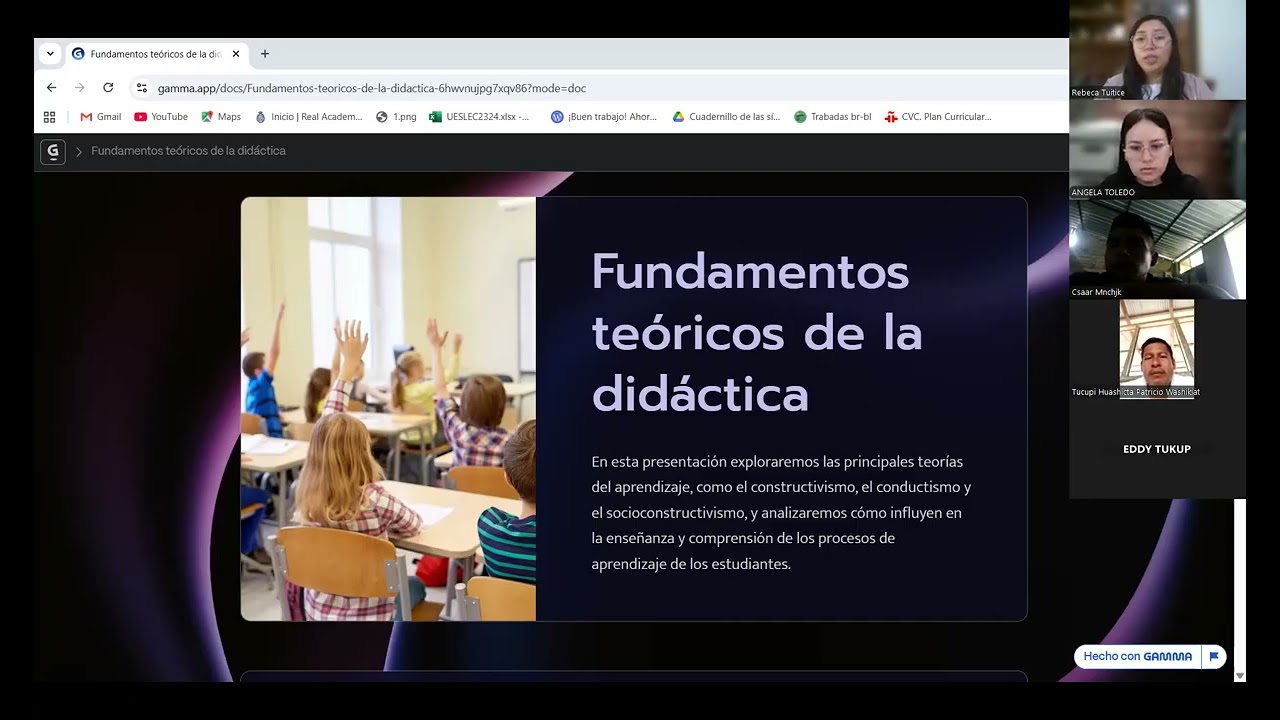Open Cuadernillo de las sí... bookmark
Image resolution: width=1280 pixels, height=720 pixels.
pos(726,117)
